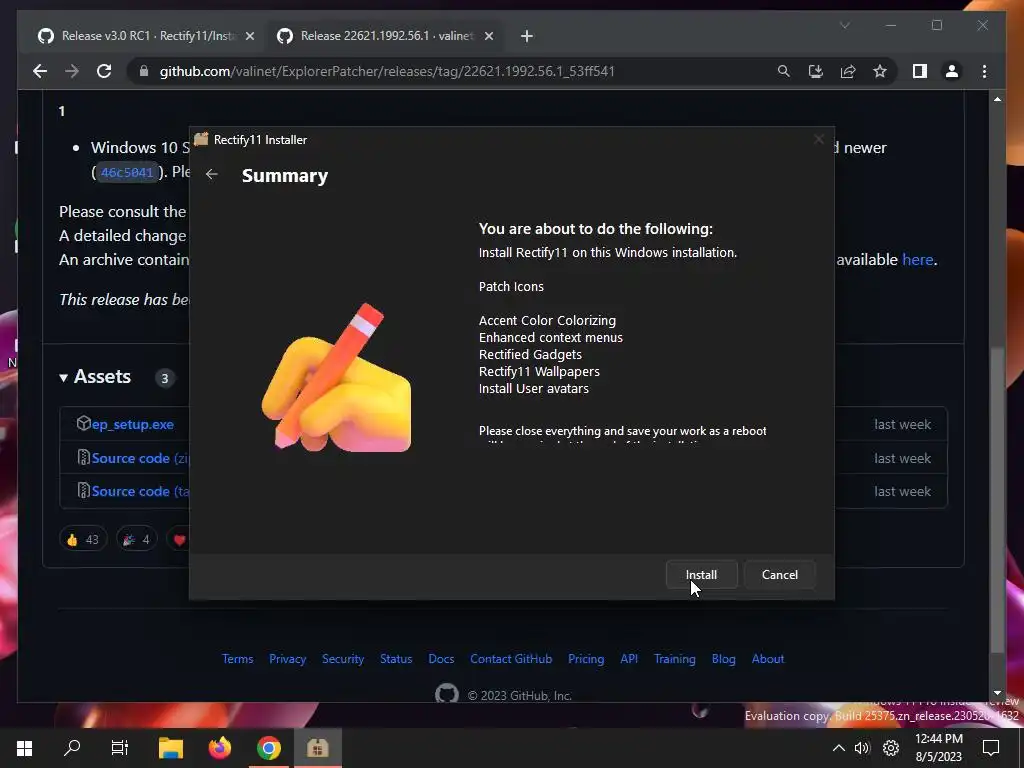Open the Chrome tab search dropdown
Screen dimensions: 1024x768
pos(844,25)
